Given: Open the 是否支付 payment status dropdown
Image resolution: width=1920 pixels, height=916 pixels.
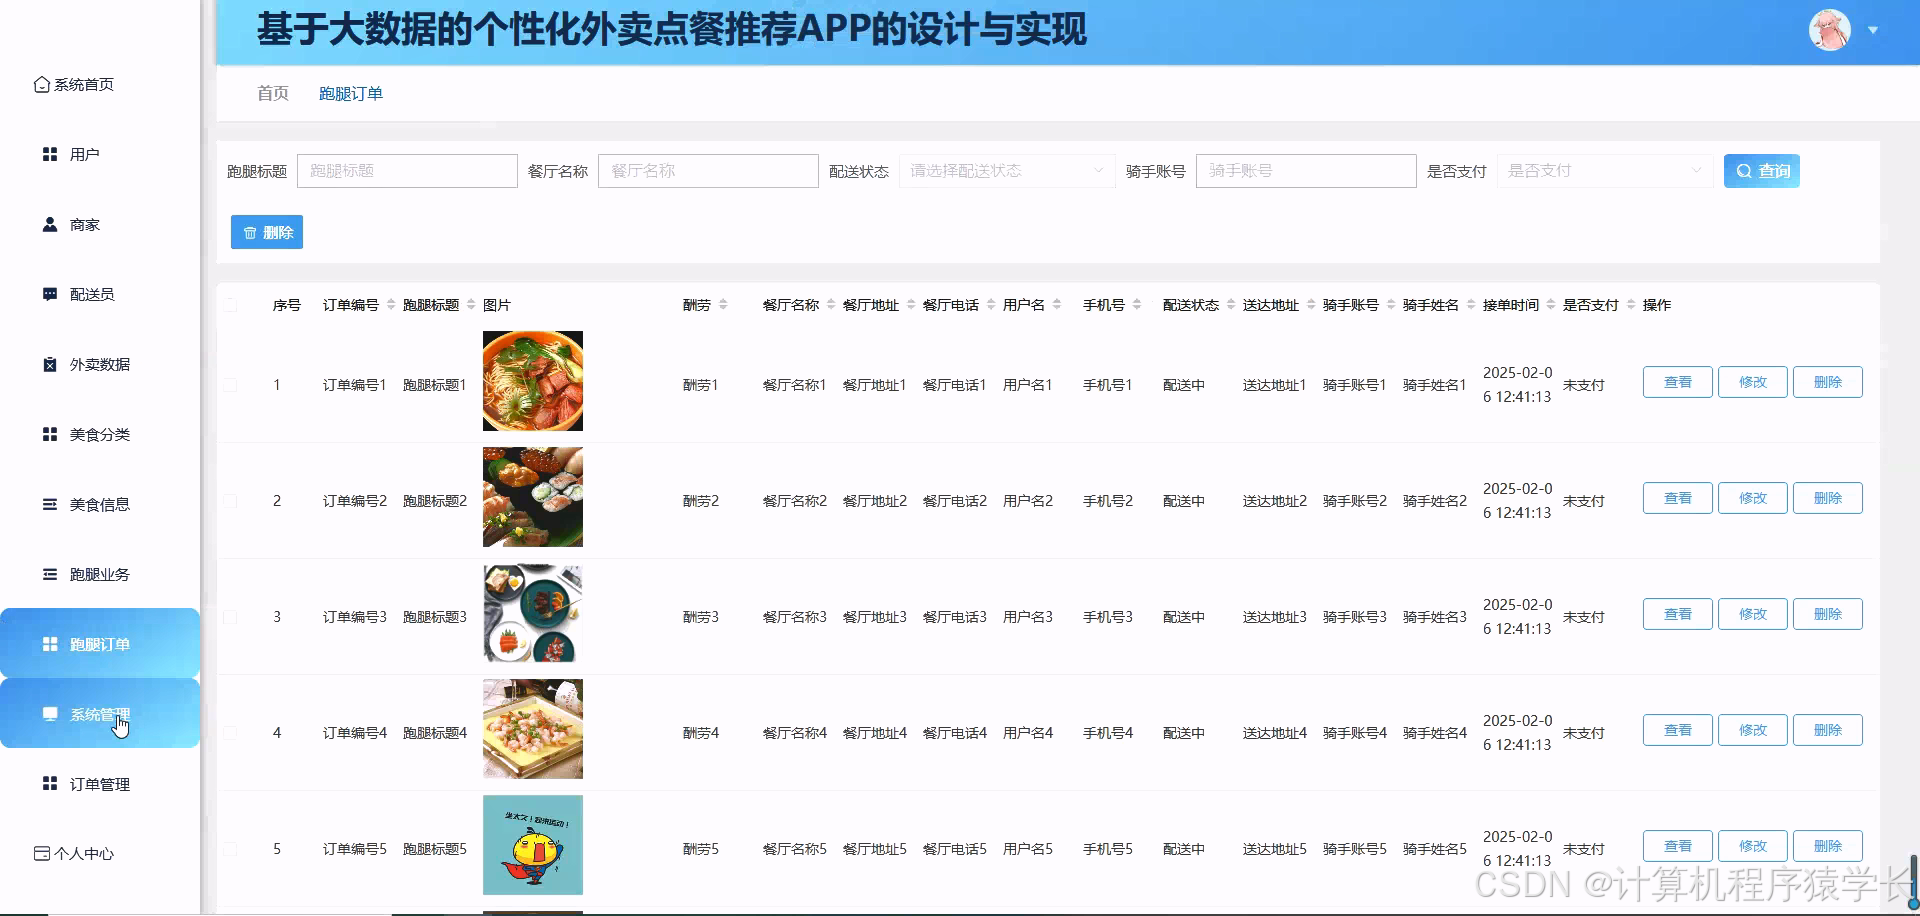Looking at the screenshot, I should click(x=1603, y=170).
